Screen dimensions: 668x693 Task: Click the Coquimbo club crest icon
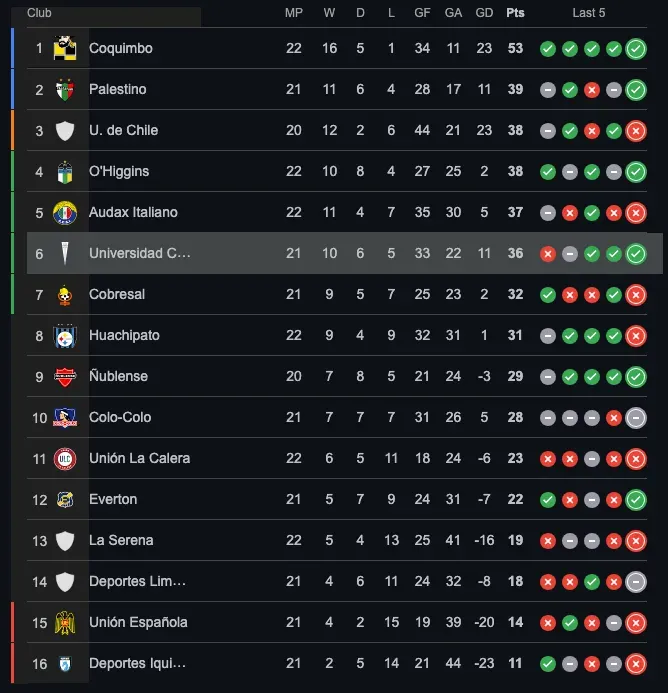tap(65, 48)
